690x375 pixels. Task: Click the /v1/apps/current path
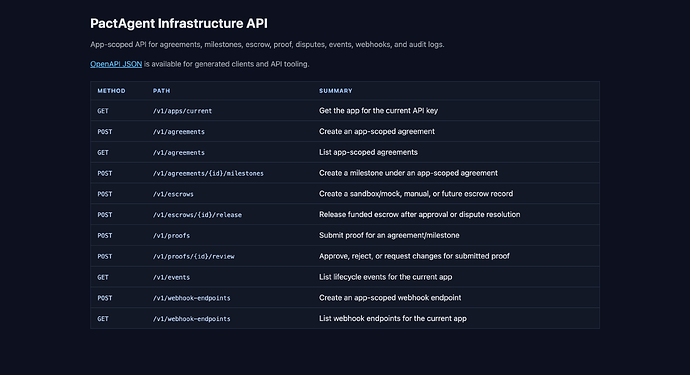[182, 111]
